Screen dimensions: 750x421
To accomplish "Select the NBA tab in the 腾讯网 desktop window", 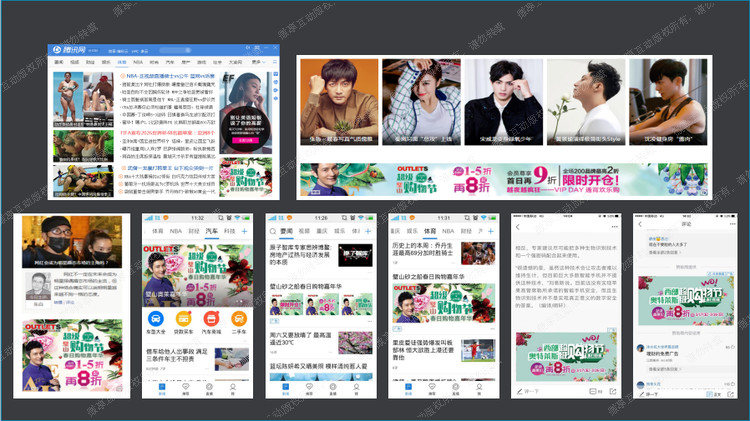I will pos(138,62).
